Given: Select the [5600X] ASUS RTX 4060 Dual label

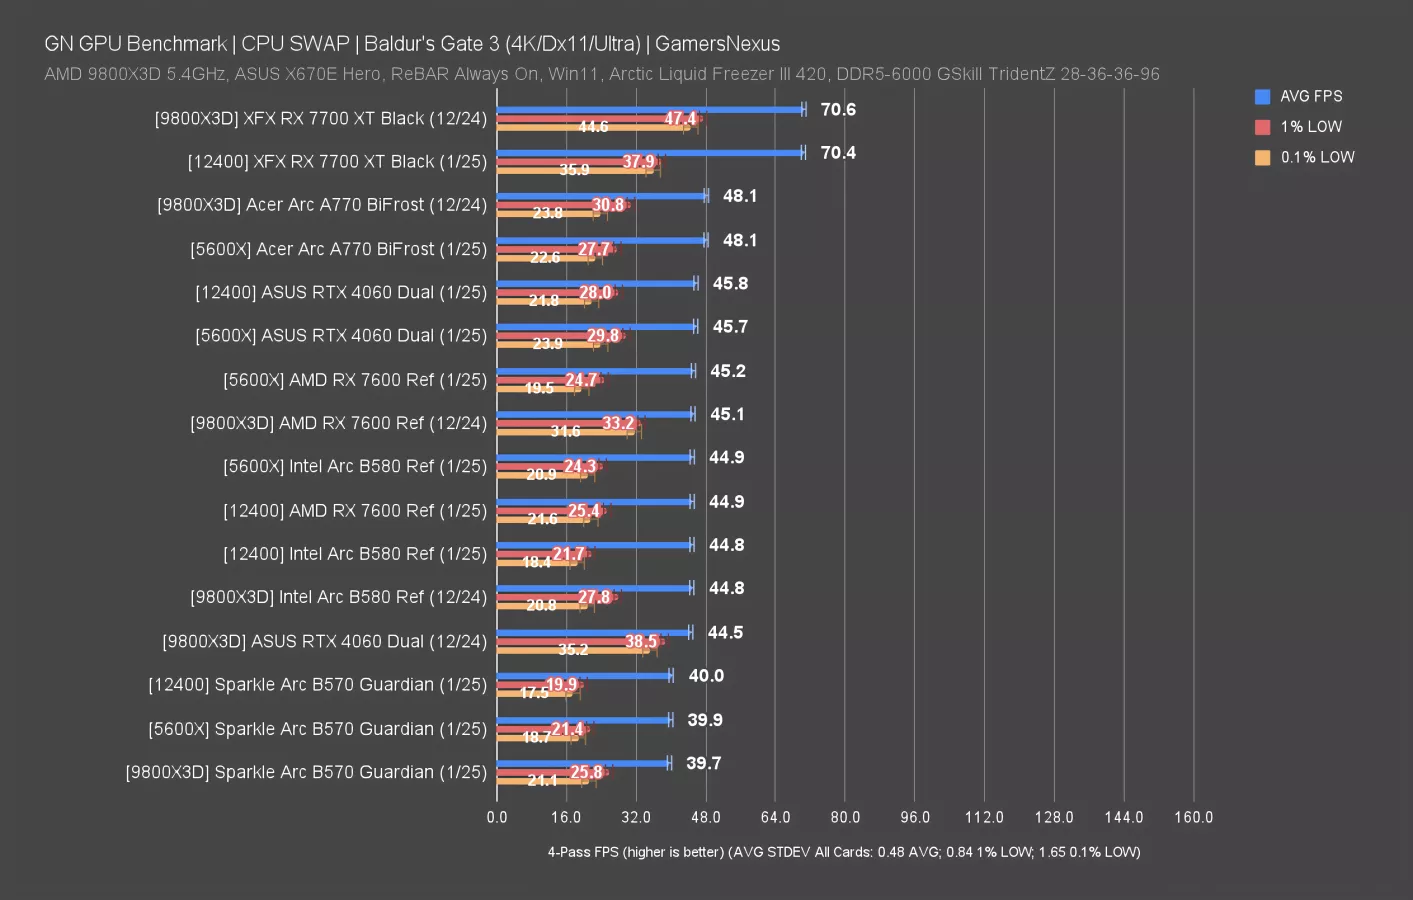Looking at the screenshot, I should click(x=340, y=336).
